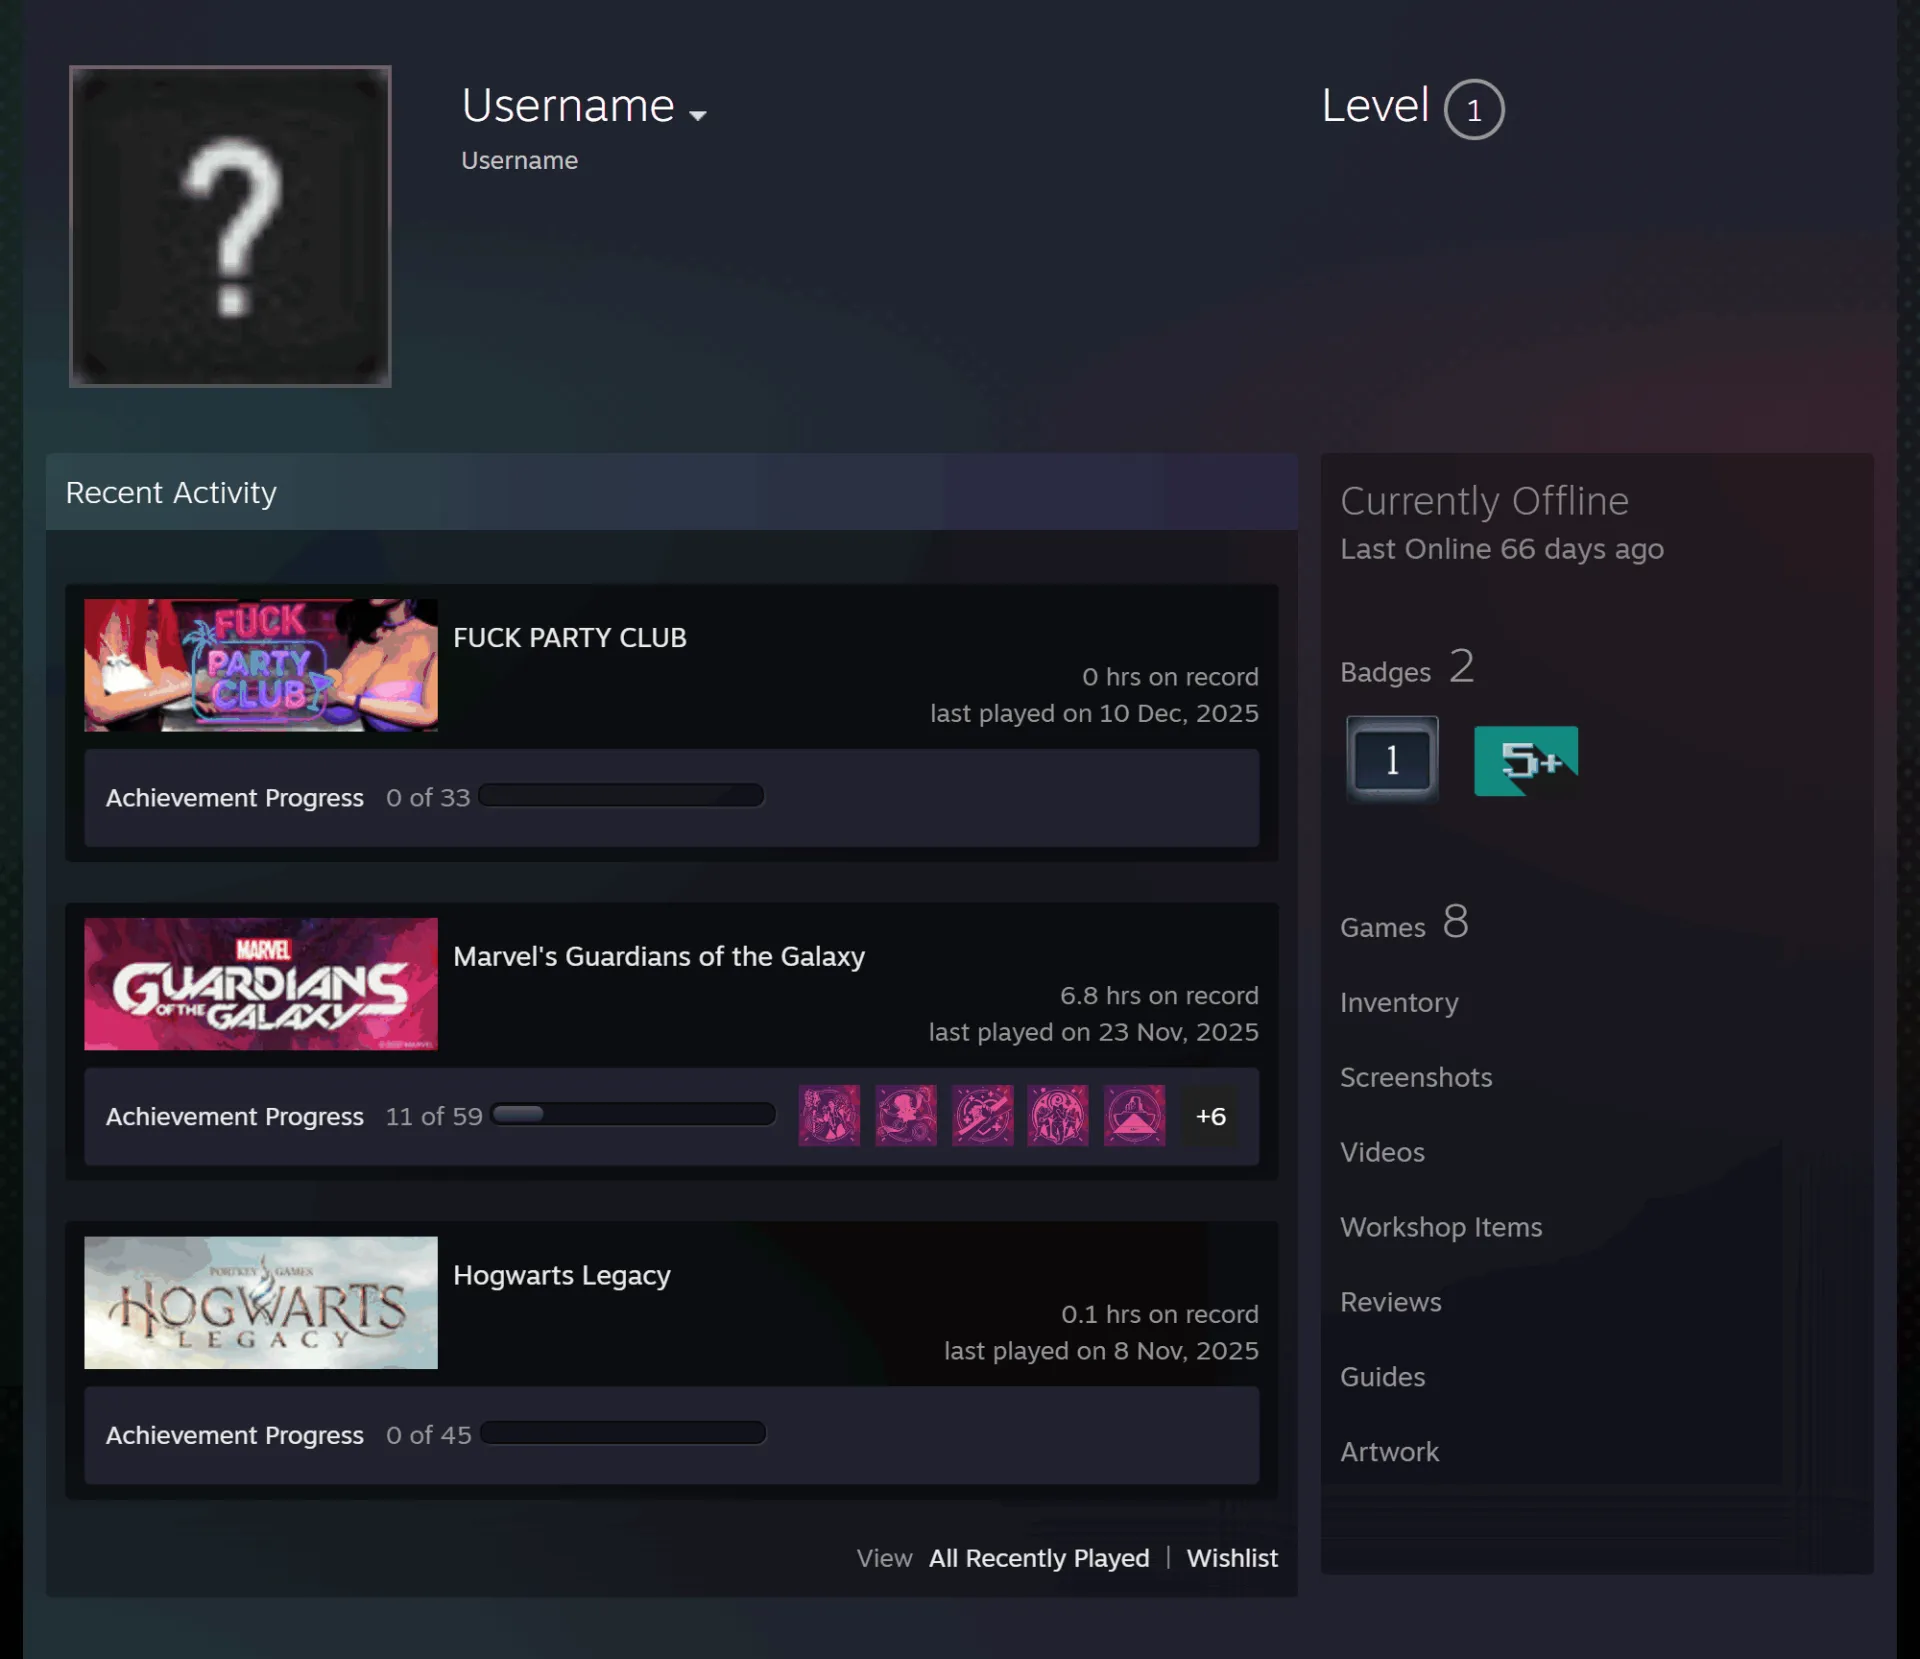The width and height of the screenshot is (1920, 1659).
Task: Open first Guardians of the Galaxy achievement icon
Action: pyautogui.click(x=829, y=1115)
